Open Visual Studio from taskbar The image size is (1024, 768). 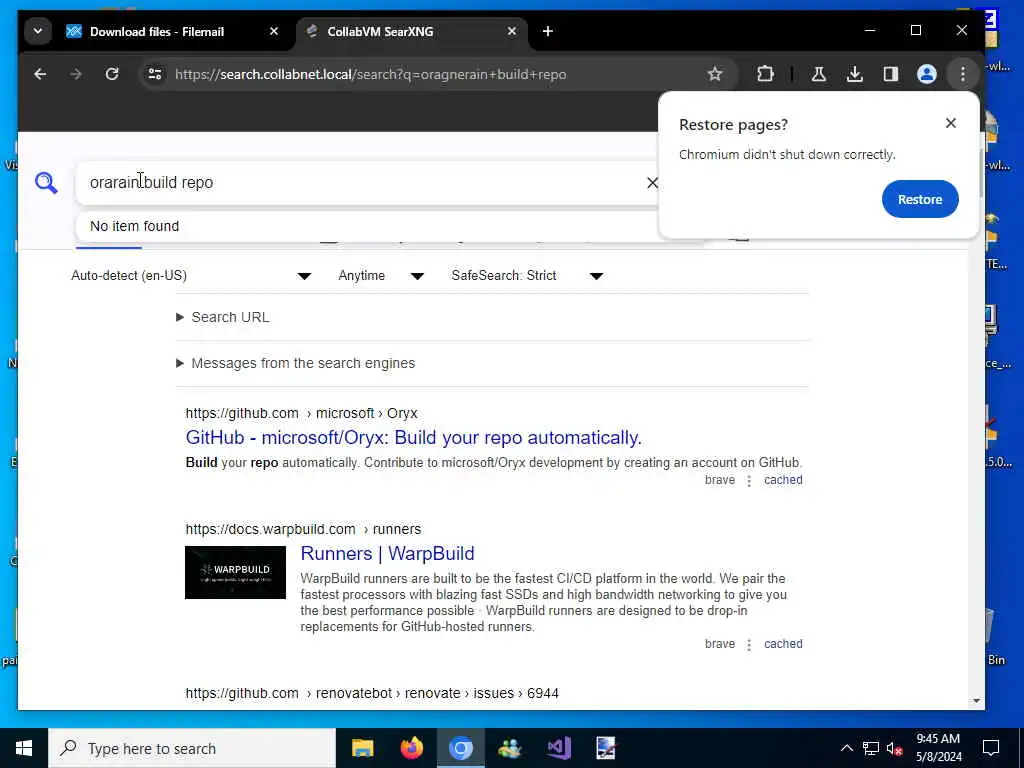(x=559, y=748)
